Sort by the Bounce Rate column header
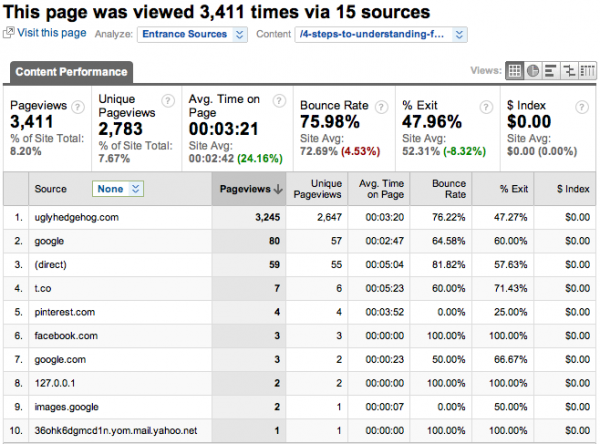 449,189
